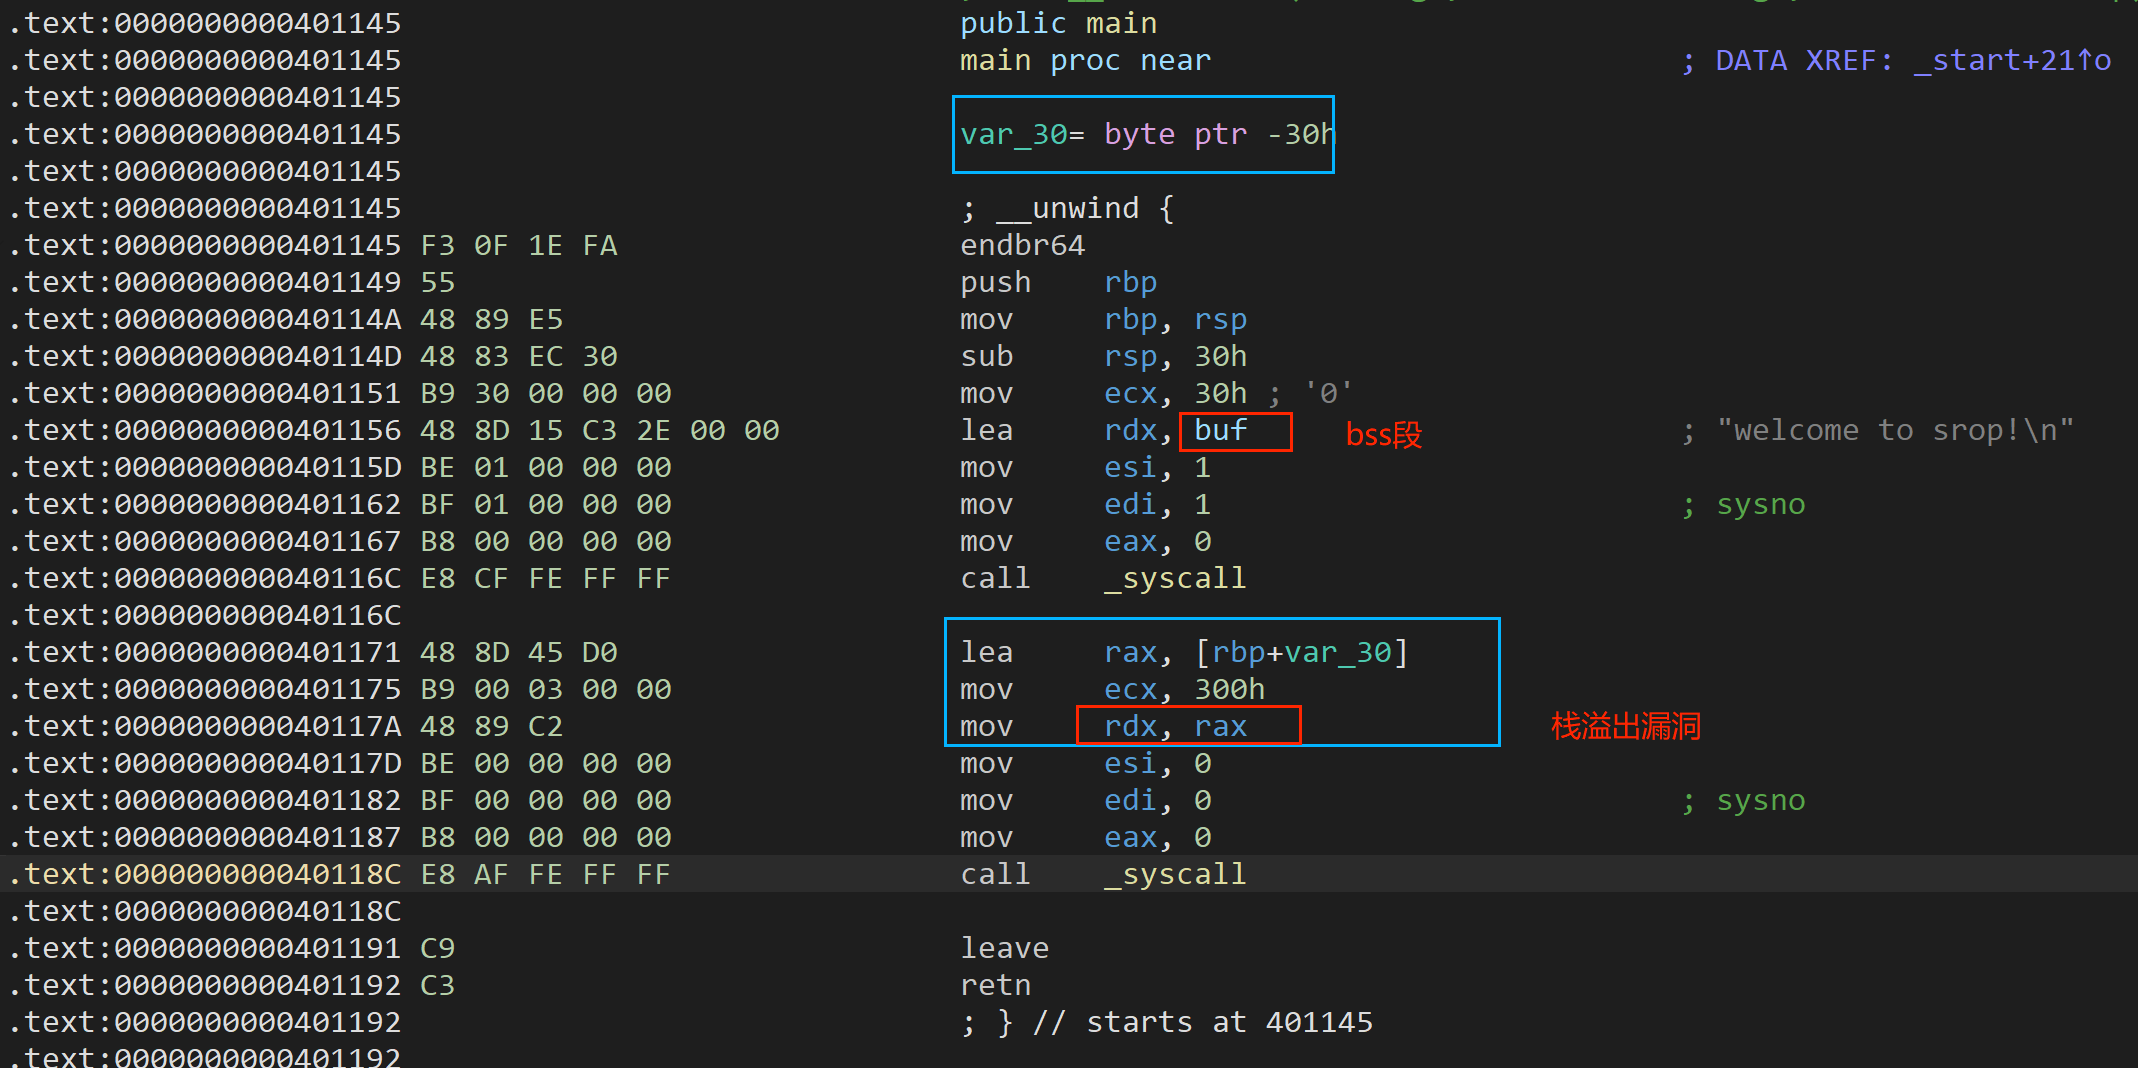2138x1068 pixels.
Task: Select the 'leave' instruction
Action: (x=1004, y=948)
